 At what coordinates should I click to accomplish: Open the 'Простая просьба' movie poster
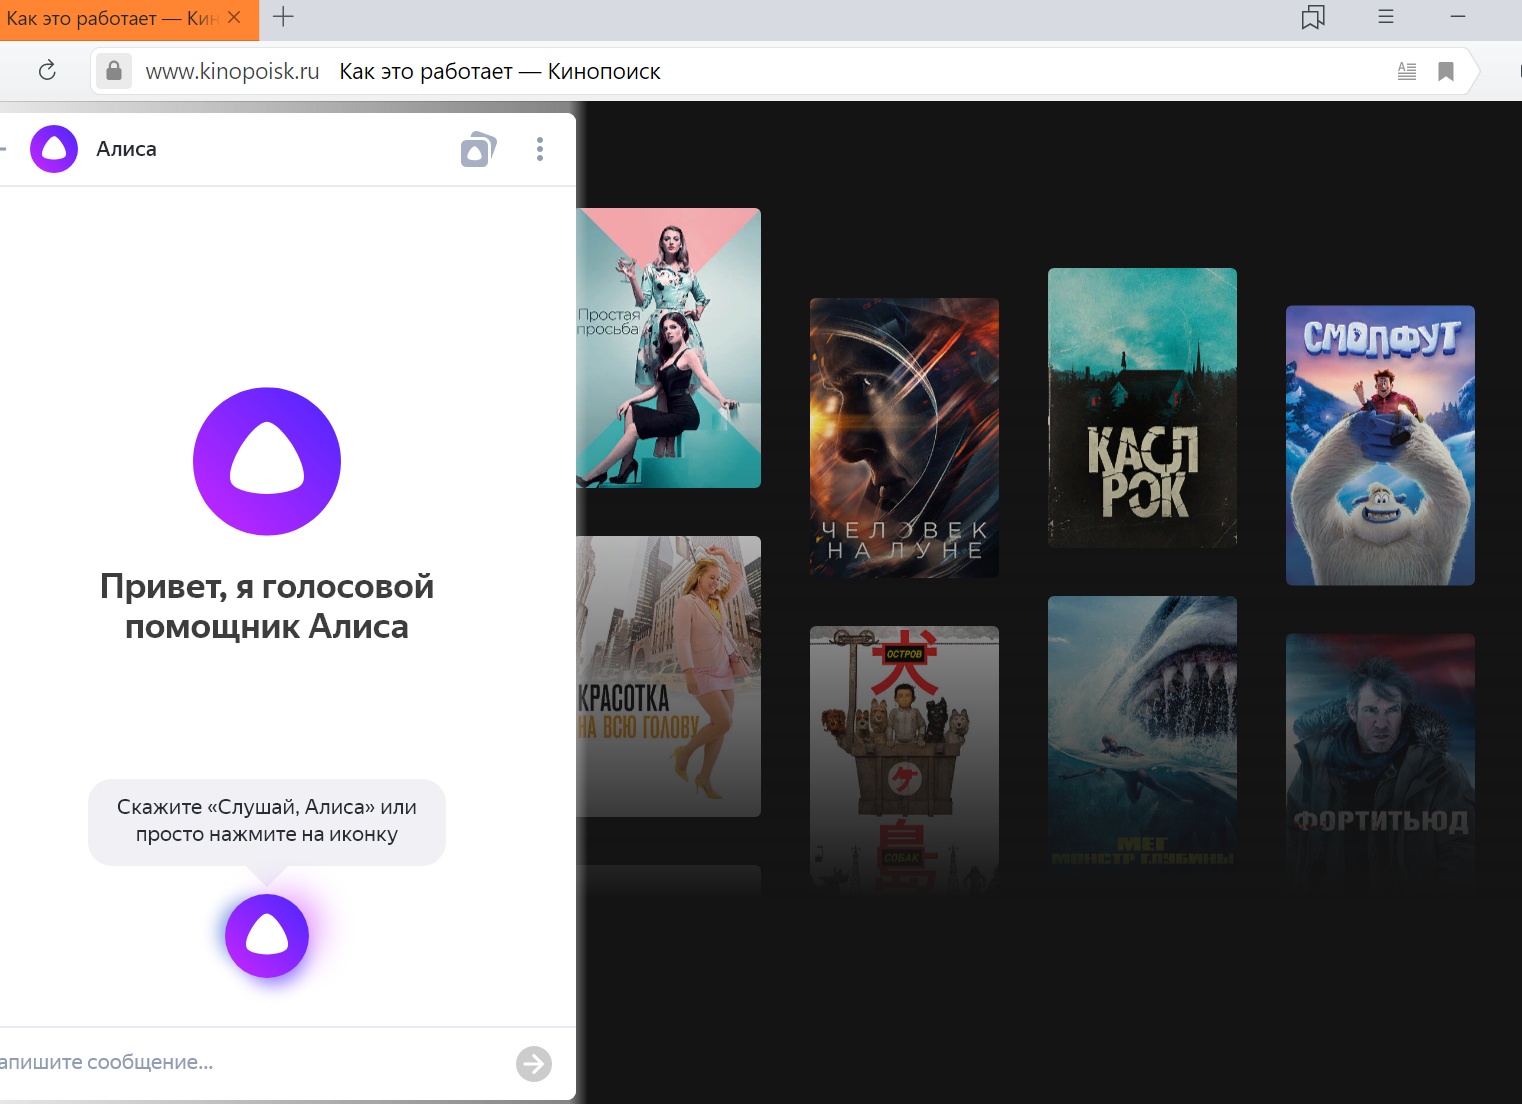click(x=669, y=348)
